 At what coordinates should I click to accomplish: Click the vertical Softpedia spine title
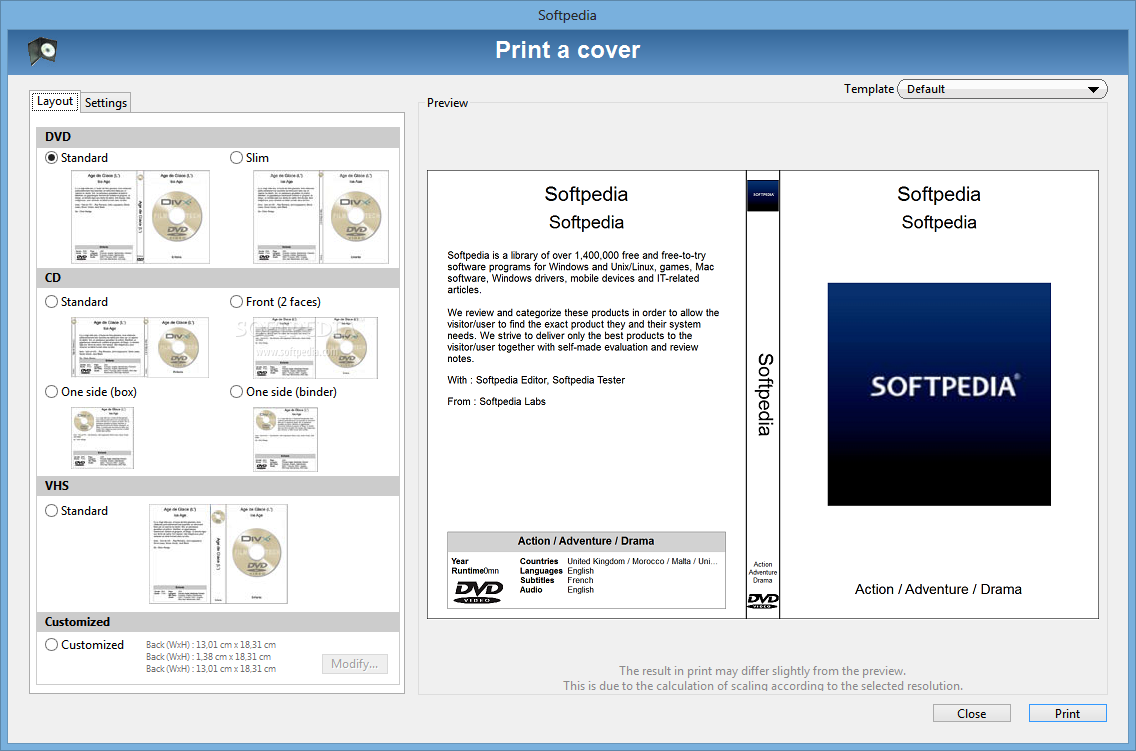(x=764, y=395)
